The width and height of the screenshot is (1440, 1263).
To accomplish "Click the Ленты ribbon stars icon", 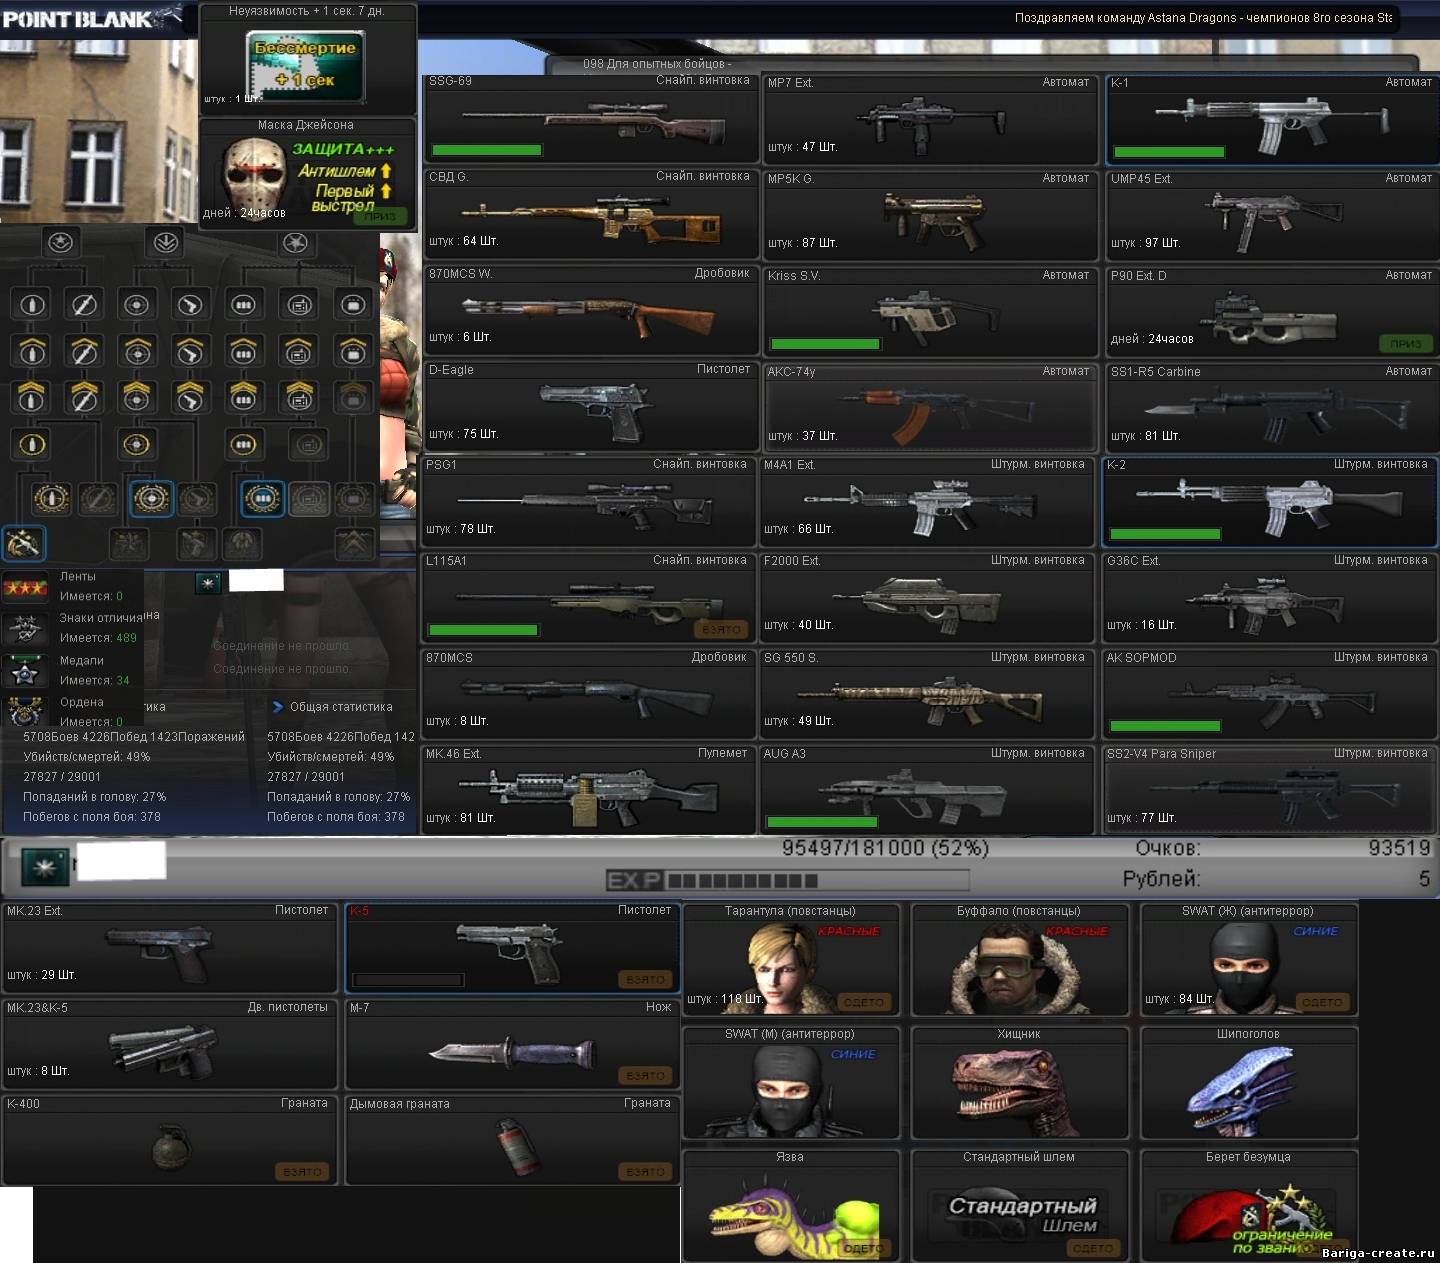I will point(25,587).
